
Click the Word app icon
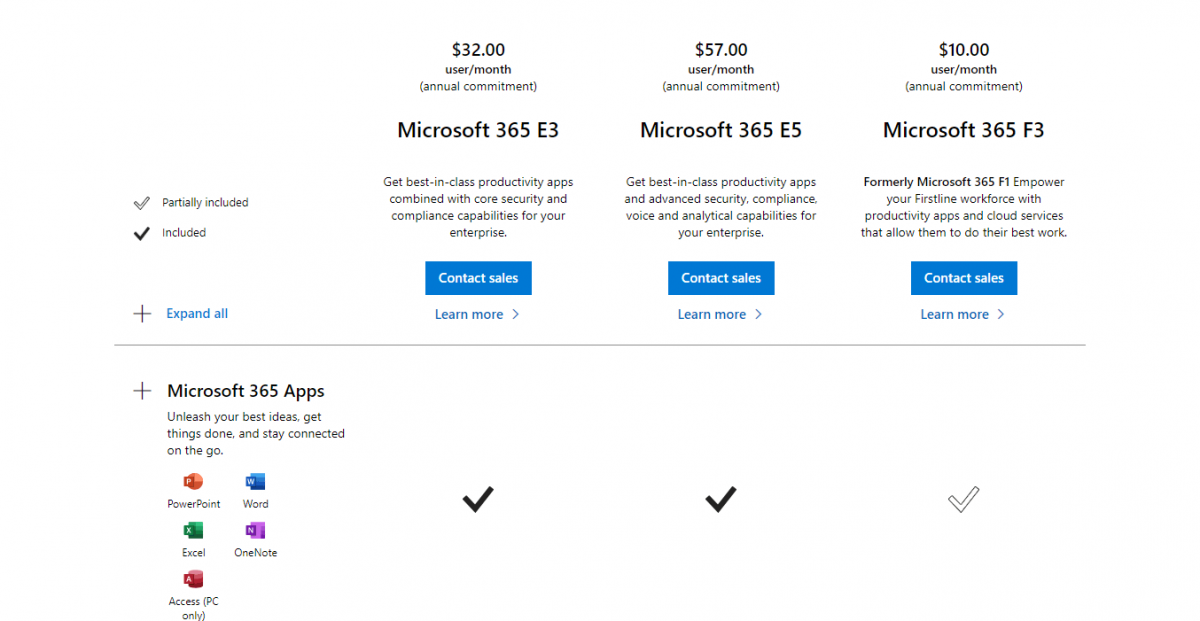point(254,480)
